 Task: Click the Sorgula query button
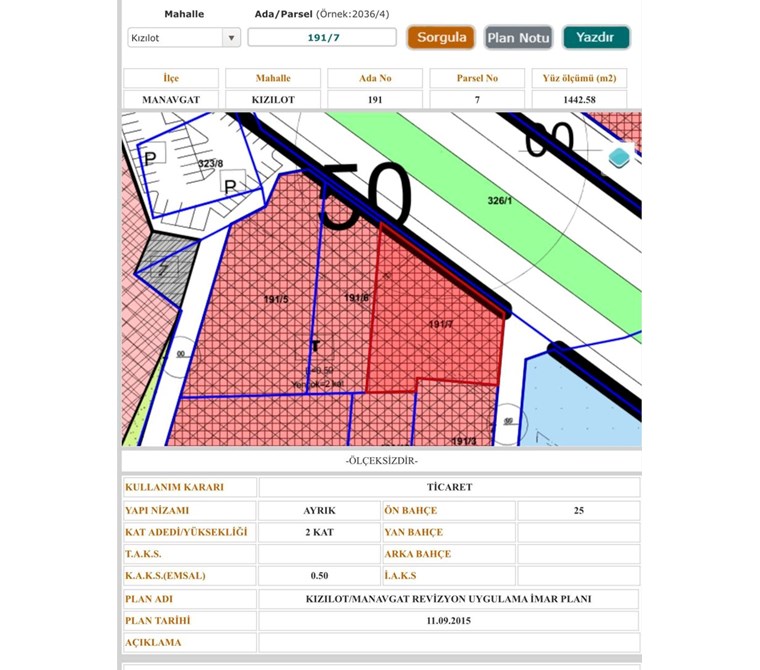pos(441,37)
